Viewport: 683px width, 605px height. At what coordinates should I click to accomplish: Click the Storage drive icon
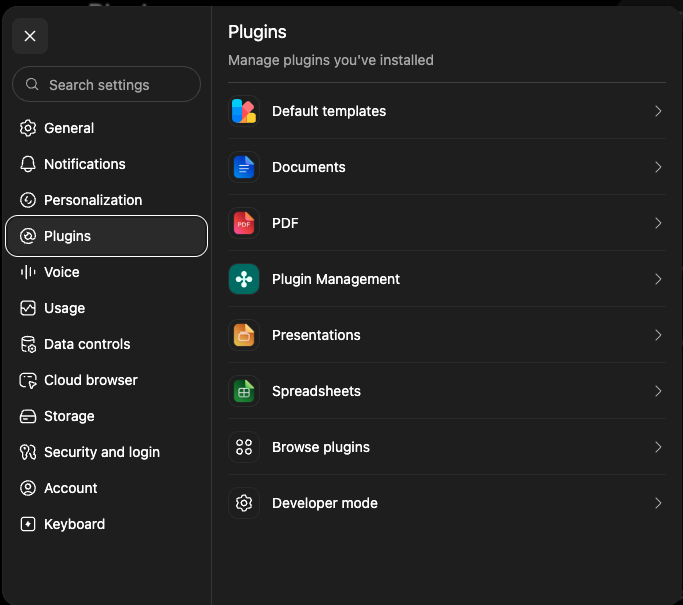pos(28,416)
